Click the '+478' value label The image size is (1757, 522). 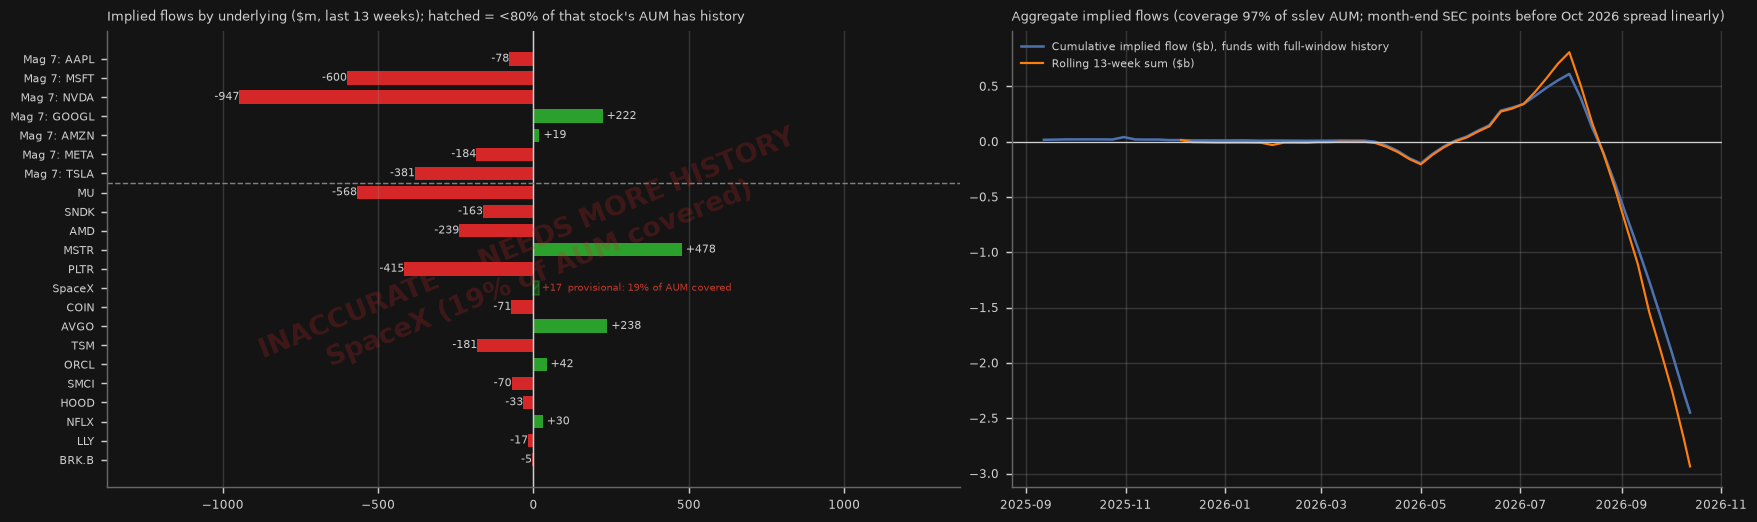tap(701, 250)
